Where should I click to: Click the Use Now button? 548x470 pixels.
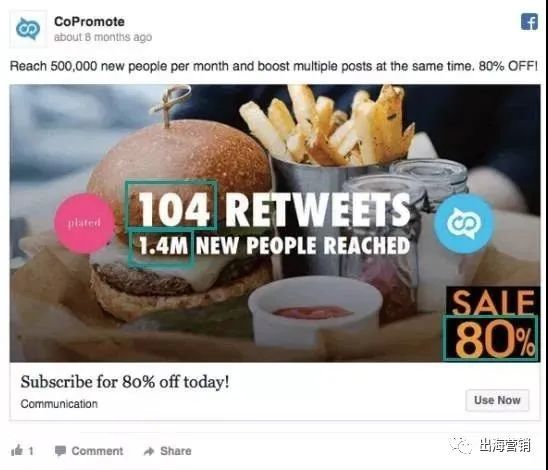pyautogui.click(x=497, y=400)
